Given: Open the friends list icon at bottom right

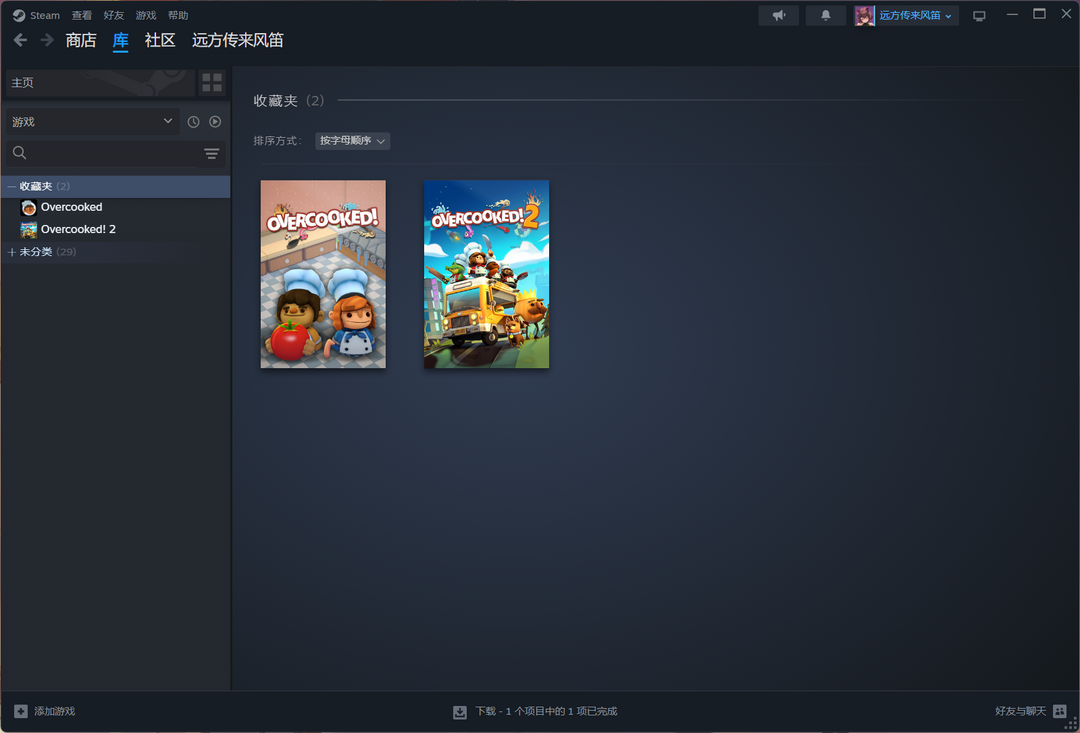Looking at the screenshot, I should 1060,712.
